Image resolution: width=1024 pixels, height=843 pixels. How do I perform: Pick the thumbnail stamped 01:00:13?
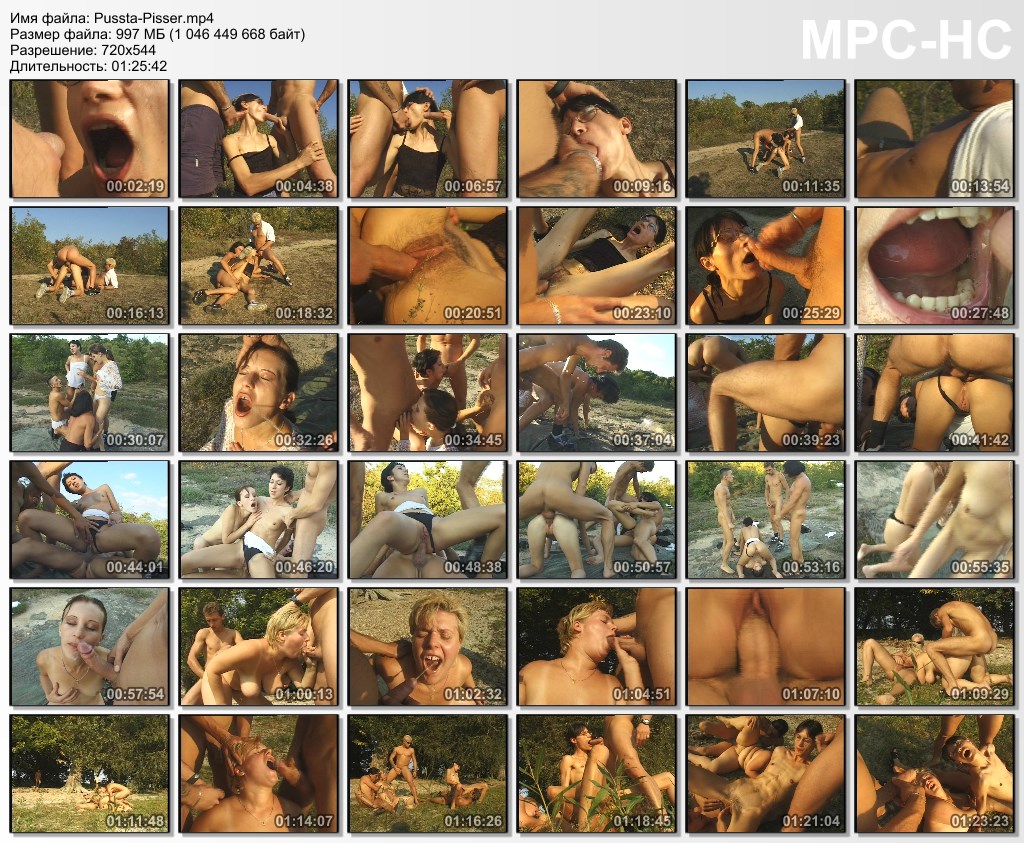tap(259, 646)
